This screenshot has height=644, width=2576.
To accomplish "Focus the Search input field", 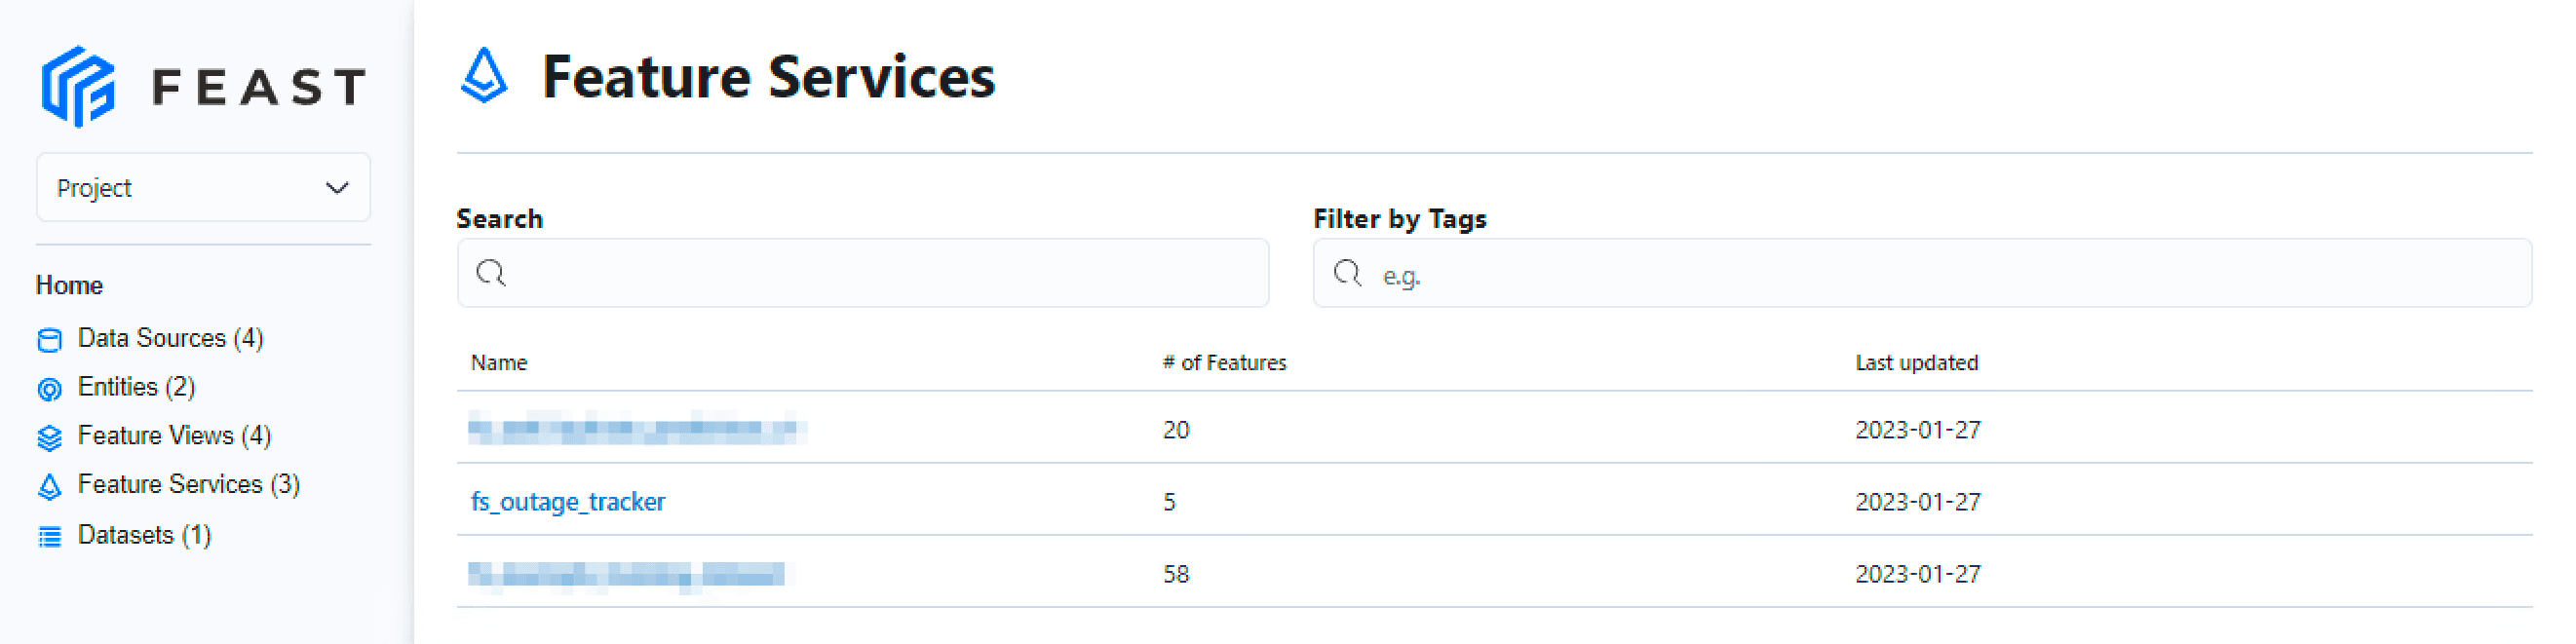I will (880, 273).
